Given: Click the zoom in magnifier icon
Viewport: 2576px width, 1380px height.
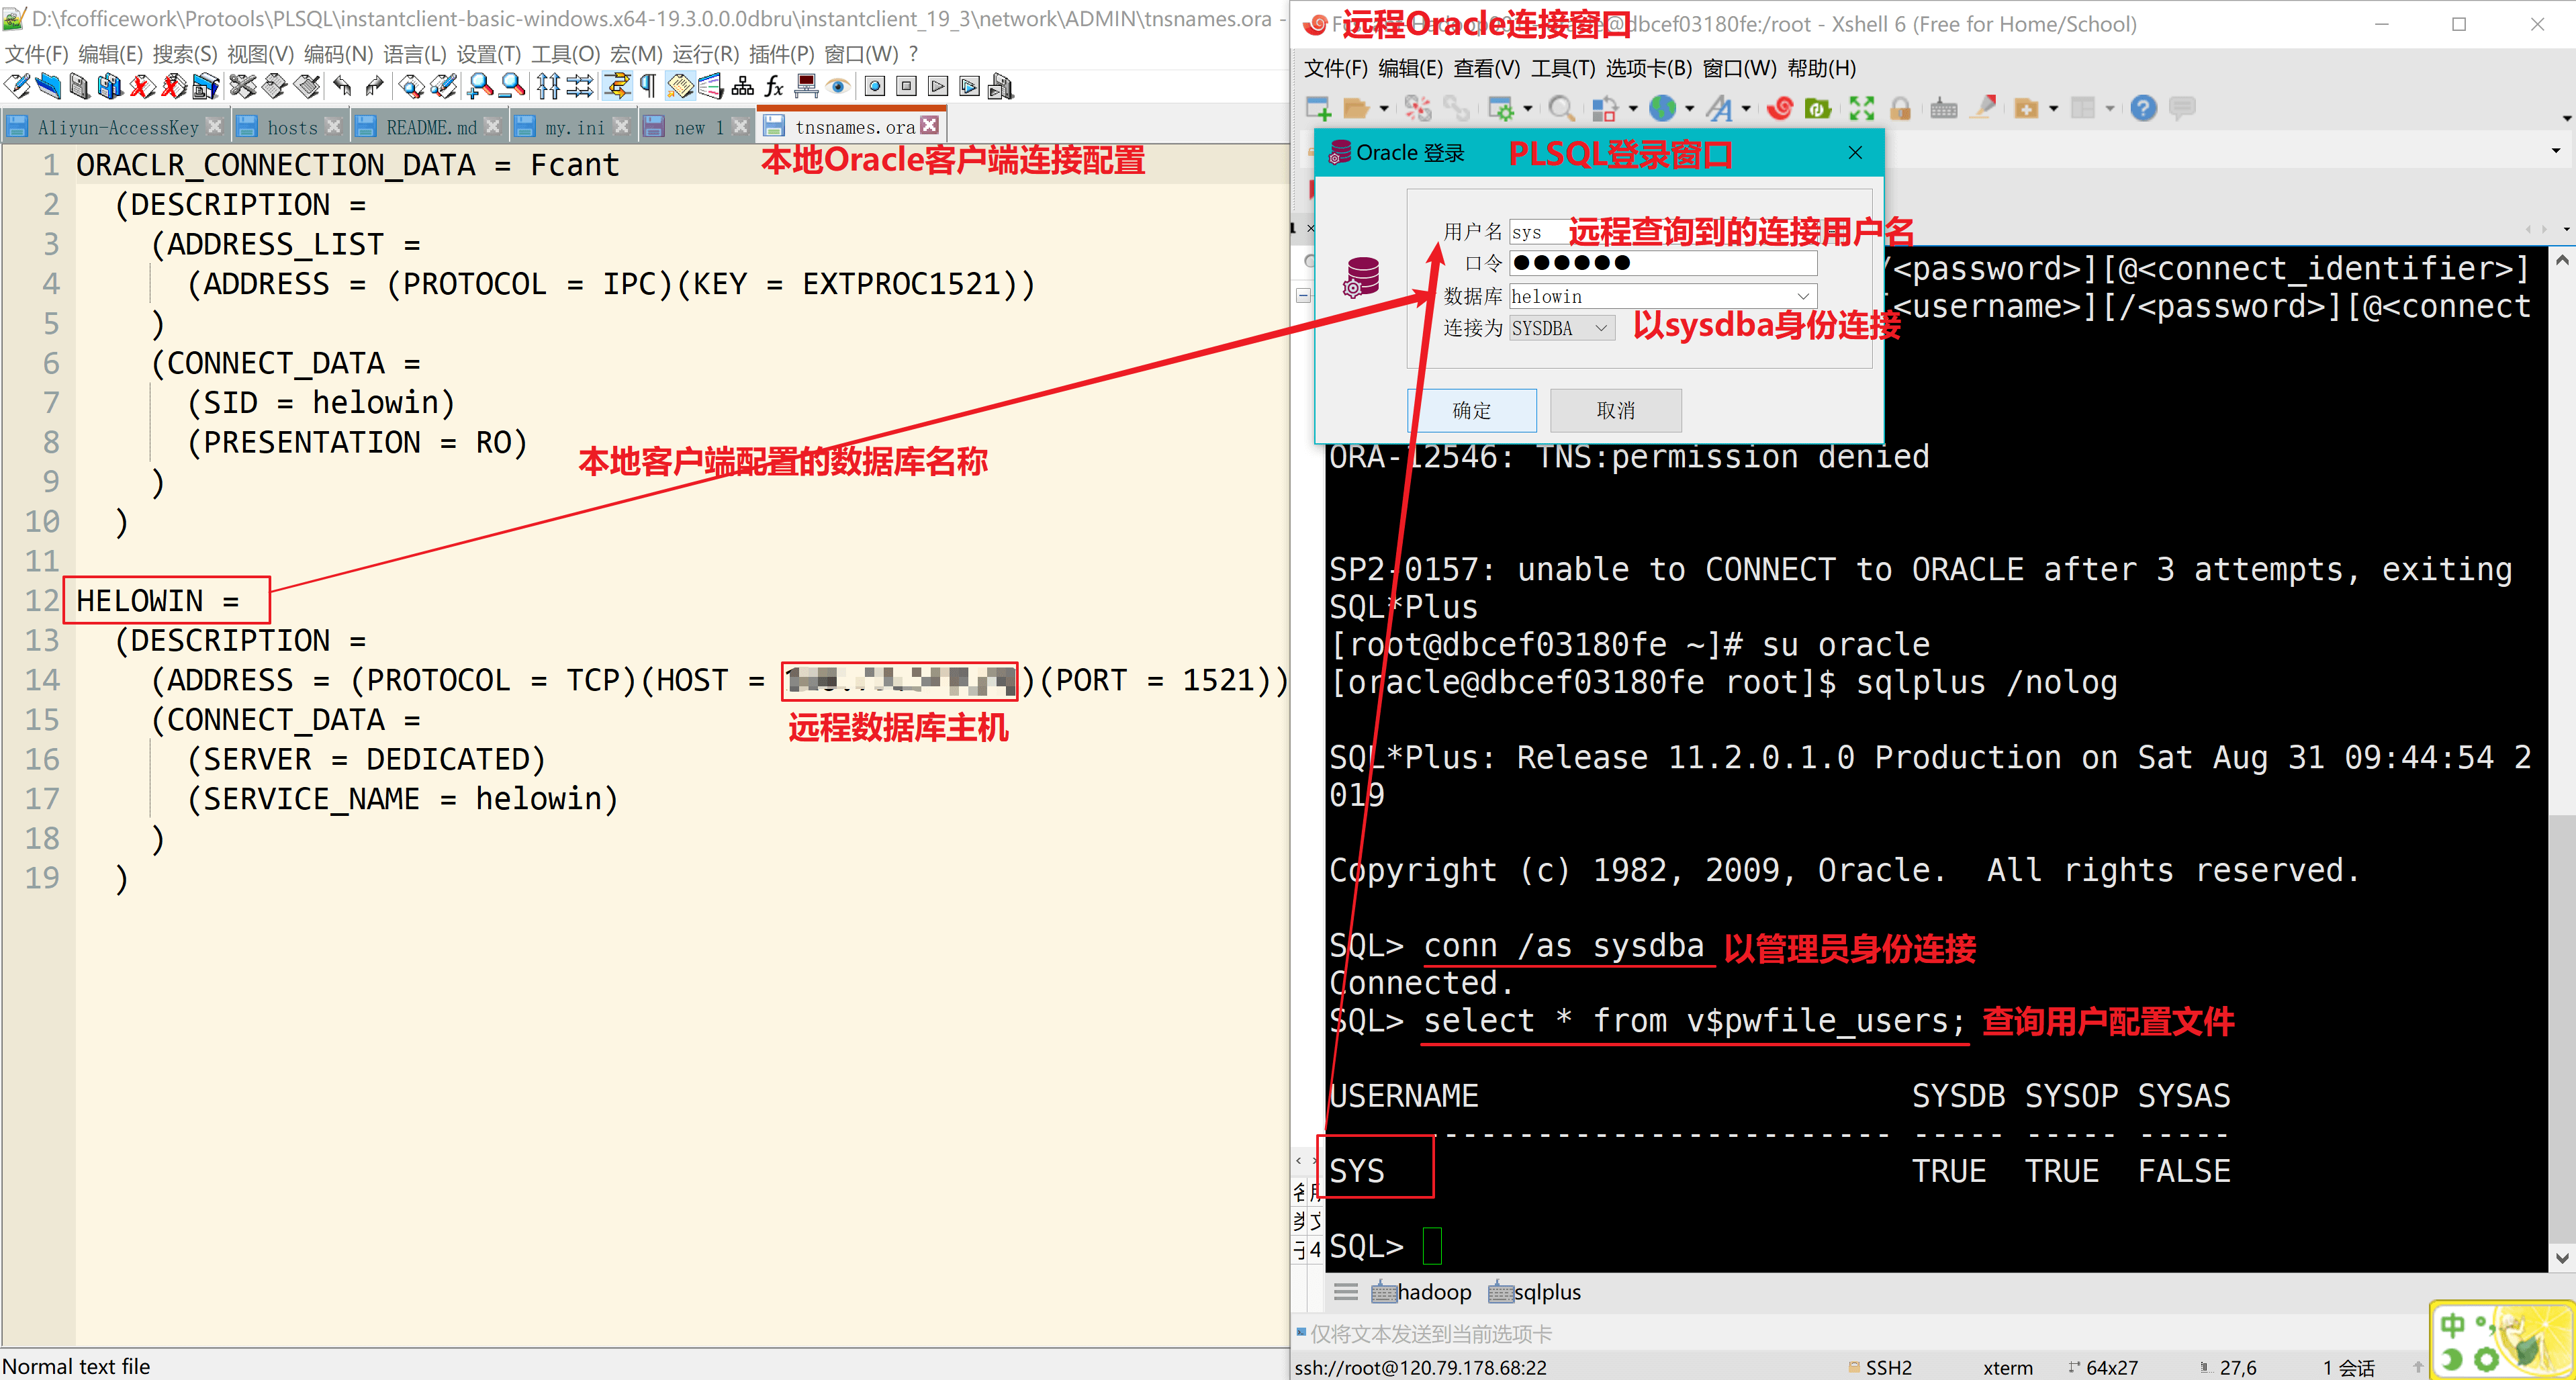Looking at the screenshot, I should pyautogui.click(x=480, y=87).
